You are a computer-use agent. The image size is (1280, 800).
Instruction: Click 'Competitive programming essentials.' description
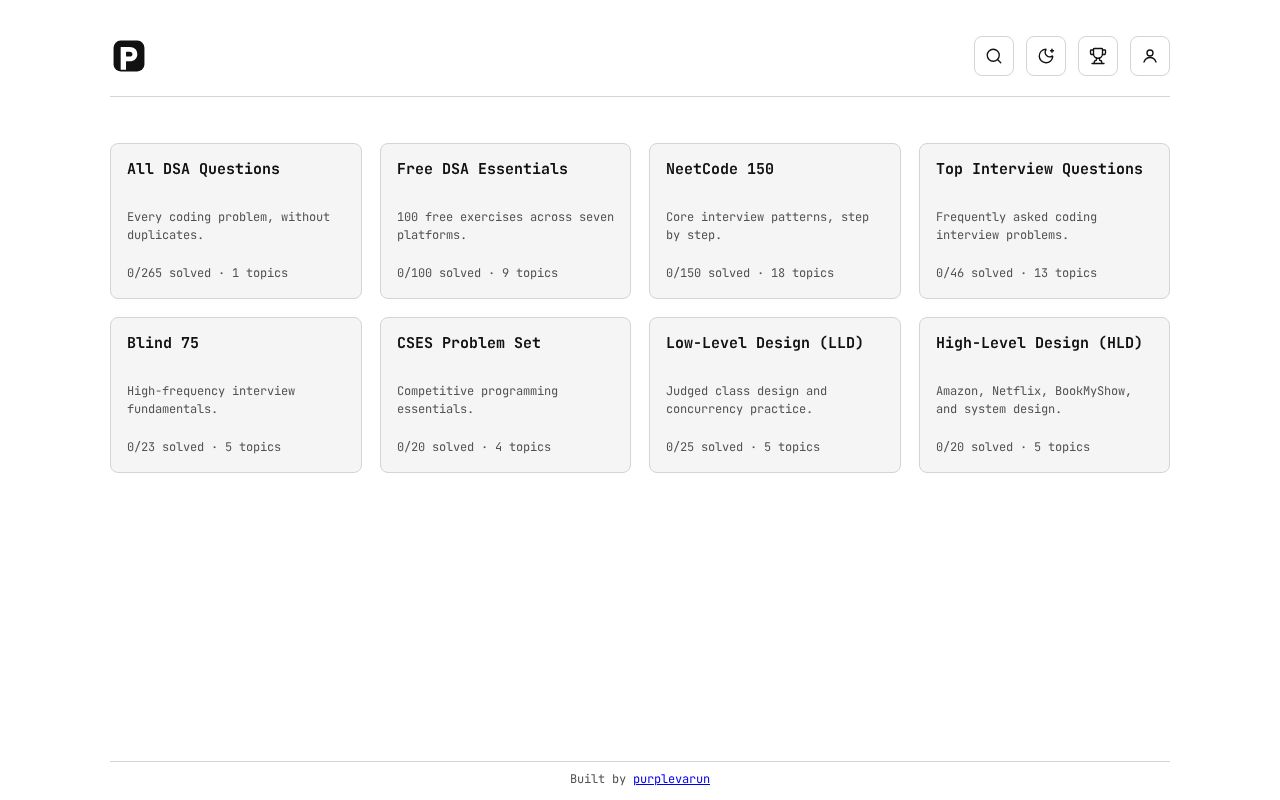point(477,400)
